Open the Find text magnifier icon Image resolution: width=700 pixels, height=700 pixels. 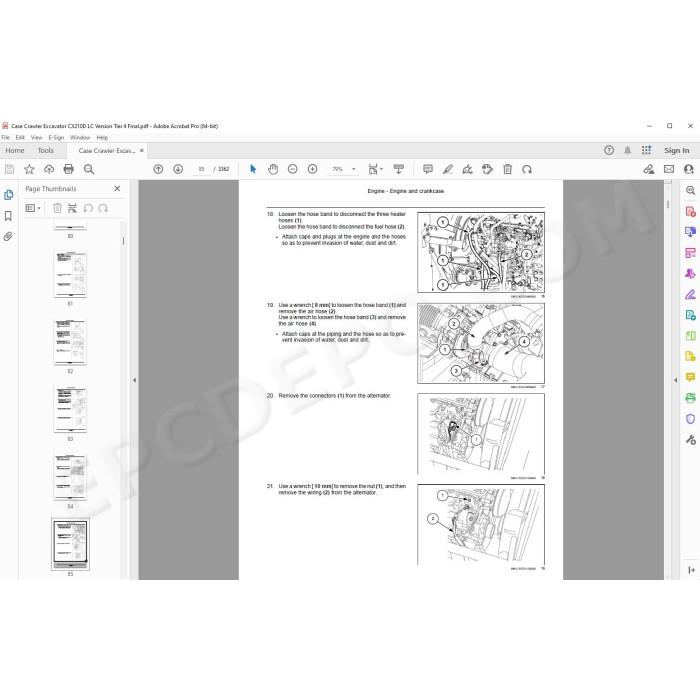(x=89, y=169)
